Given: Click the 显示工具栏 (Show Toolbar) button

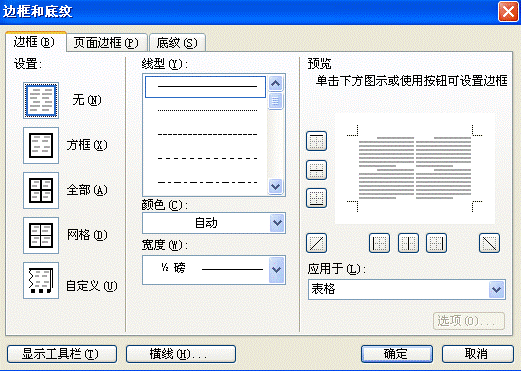Looking at the screenshot, I should 62,354.
